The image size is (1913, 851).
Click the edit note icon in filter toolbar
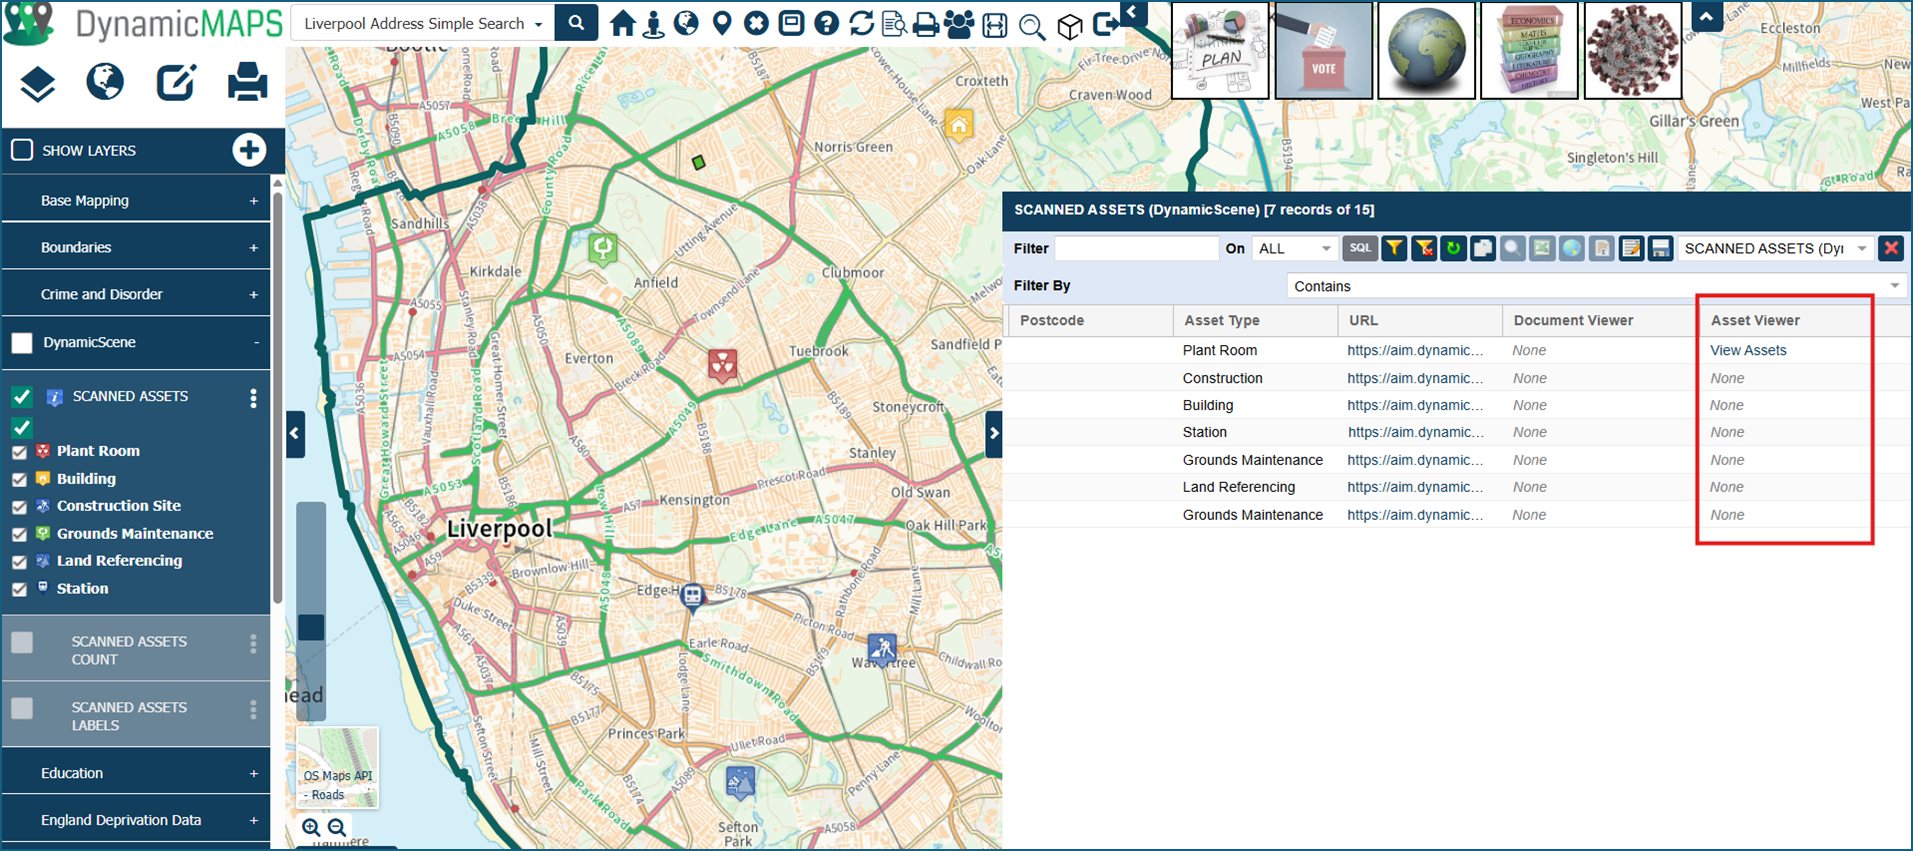pyautogui.click(x=1631, y=248)
